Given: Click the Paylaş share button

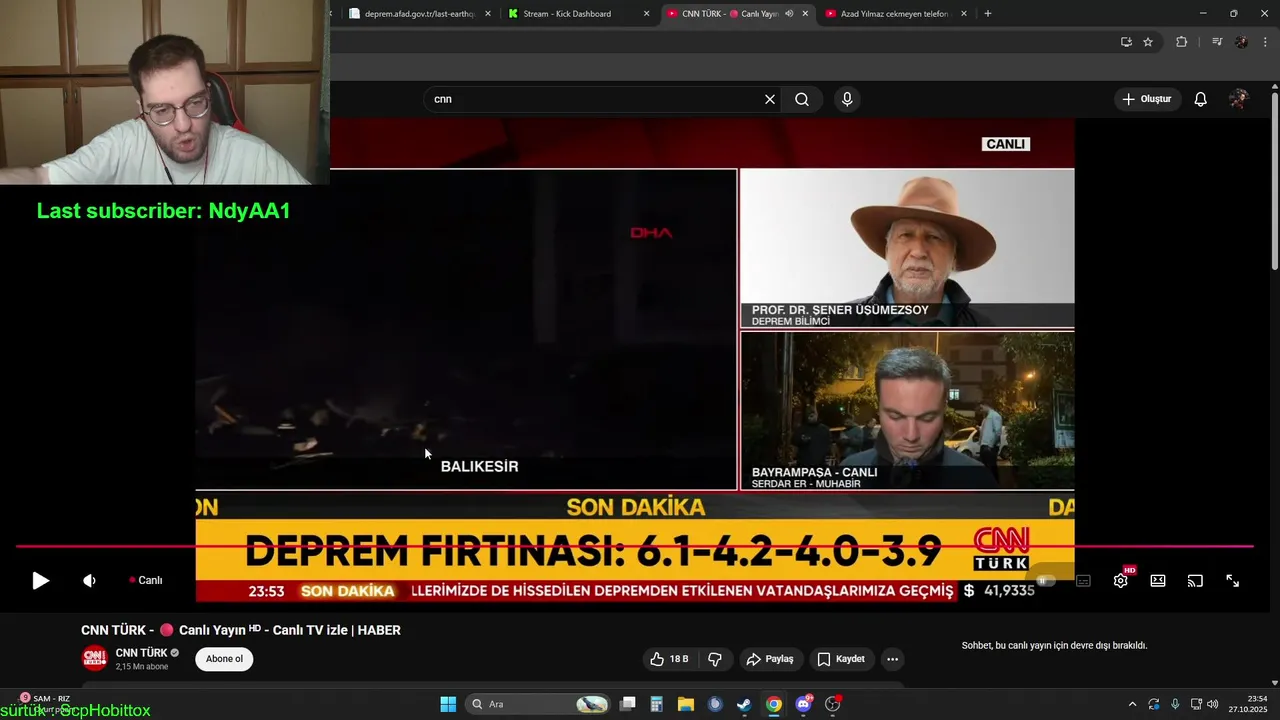Looking at the screenshot, I should pyautogui.click(x=770, y=659).
